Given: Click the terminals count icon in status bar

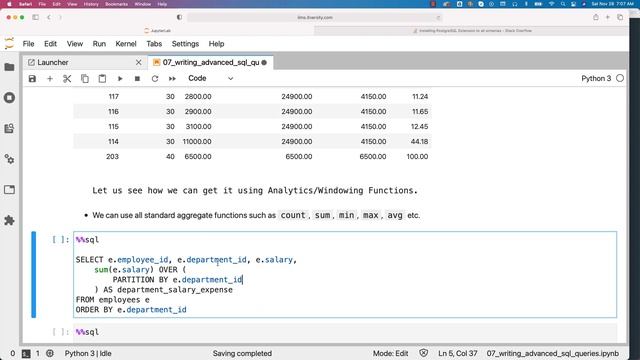Looking at the screenshot, I should tap(26, 353).
